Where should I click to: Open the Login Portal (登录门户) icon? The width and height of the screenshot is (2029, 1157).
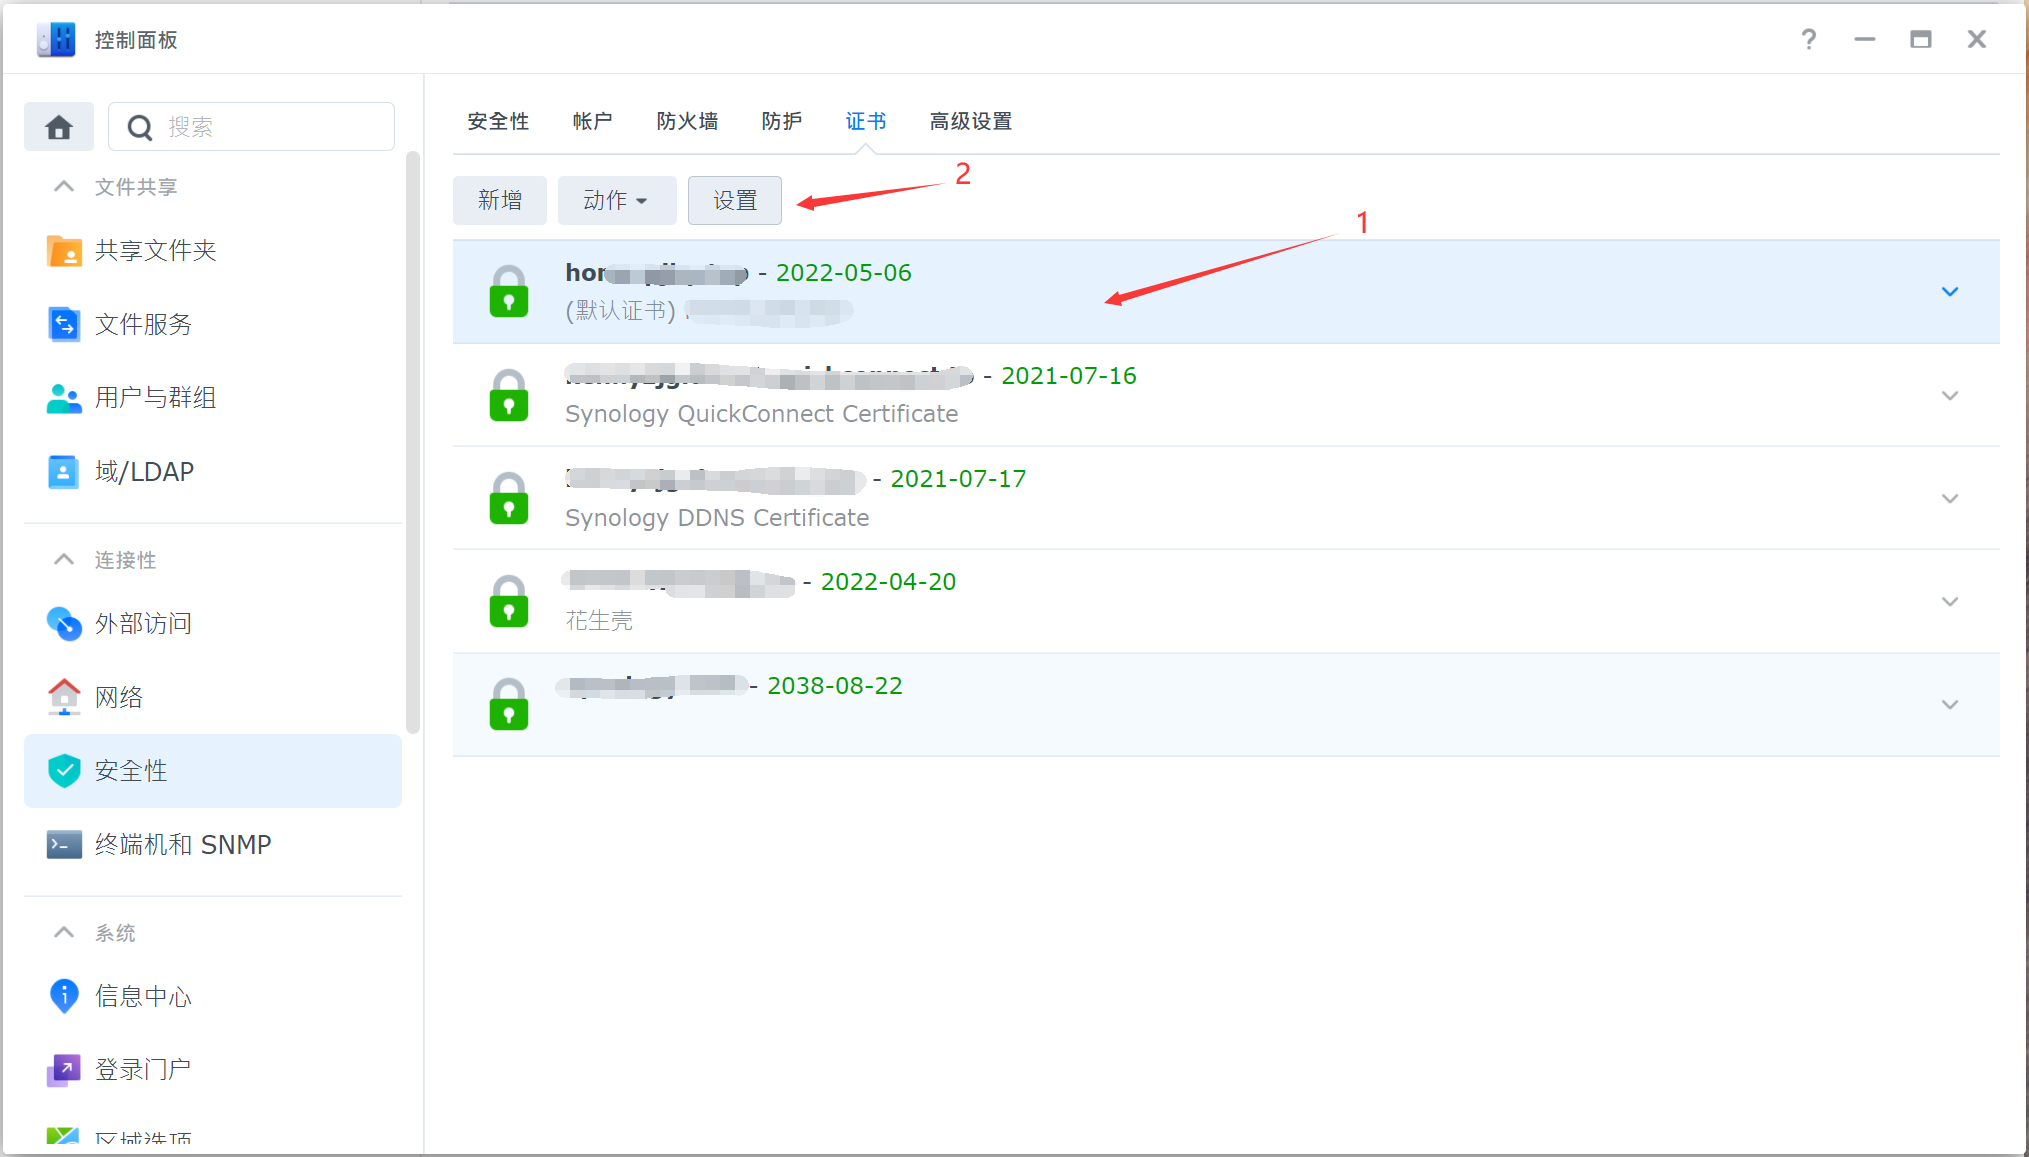(x=65, y=1070)
